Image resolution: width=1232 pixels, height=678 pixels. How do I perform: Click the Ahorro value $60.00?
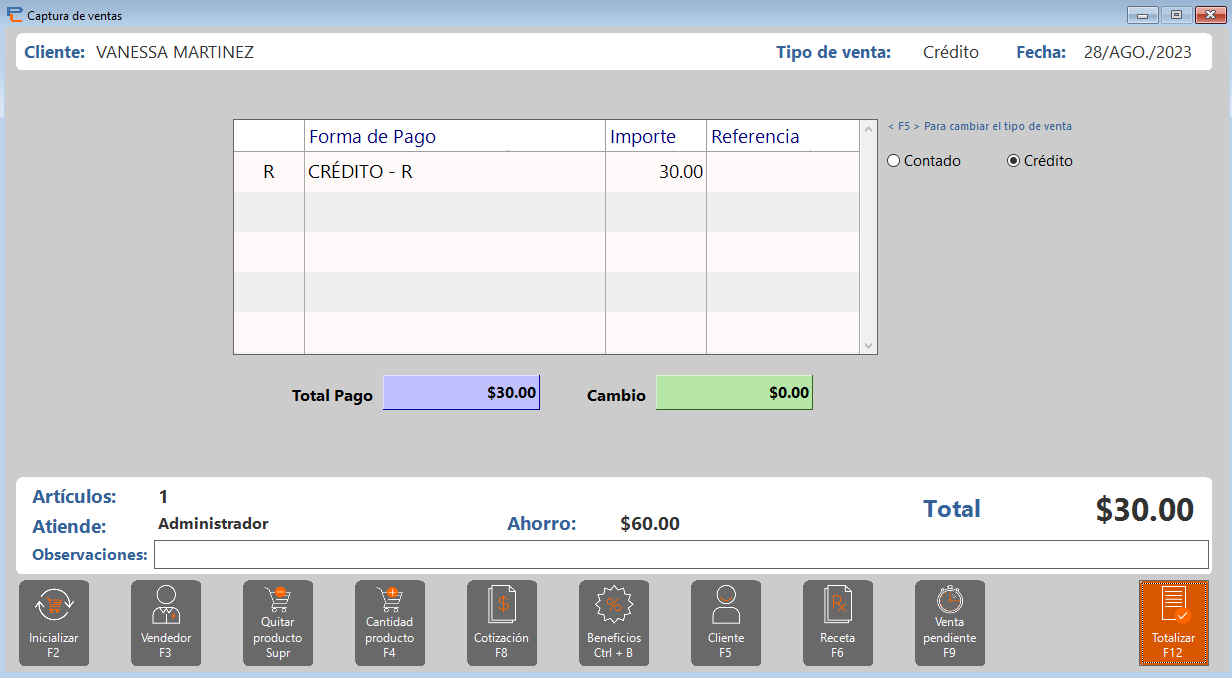click(650, 524)
